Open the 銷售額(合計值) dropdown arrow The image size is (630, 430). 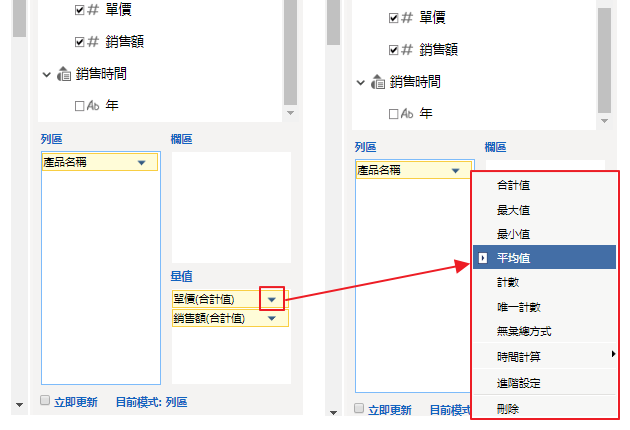tap(271, 318)
